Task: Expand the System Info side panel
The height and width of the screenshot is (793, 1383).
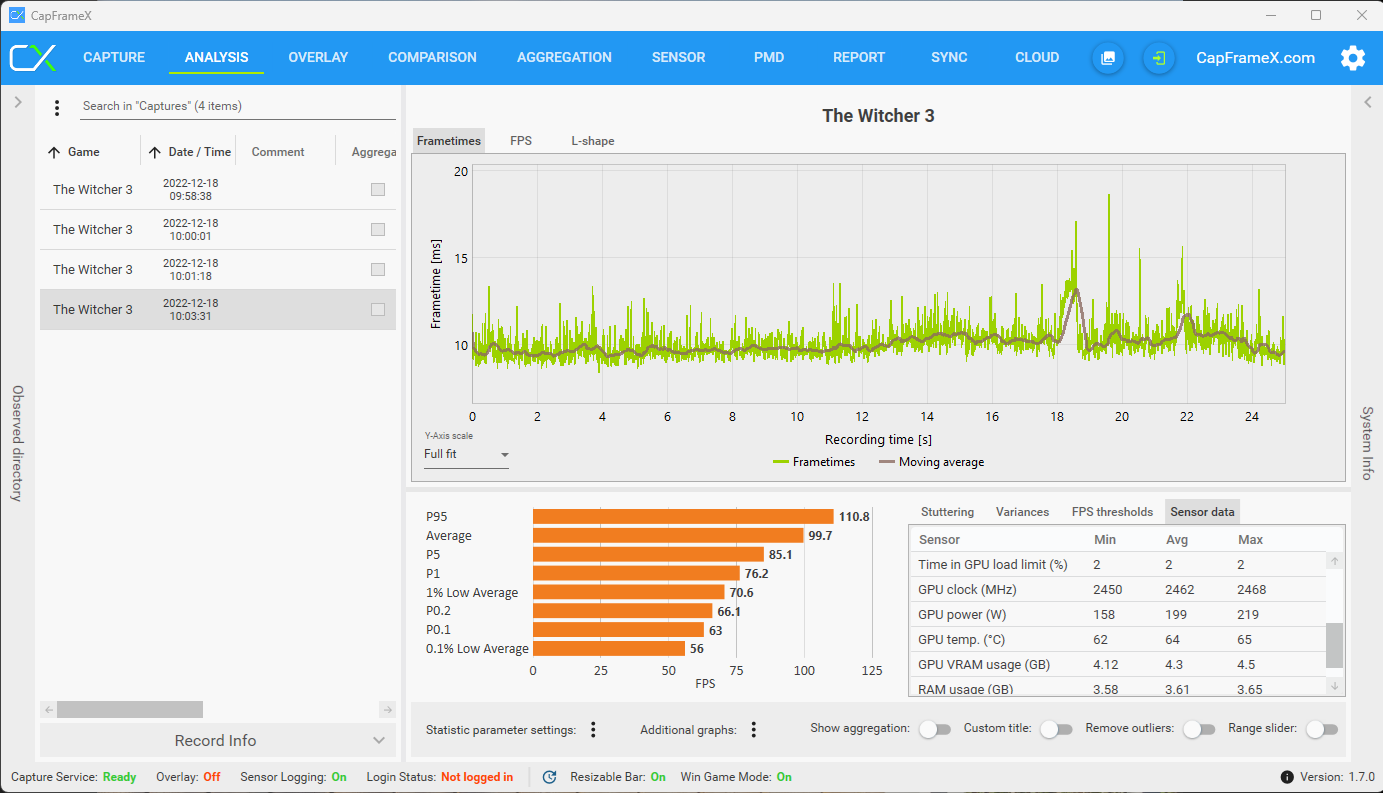Action: [x=1367, y=102]
